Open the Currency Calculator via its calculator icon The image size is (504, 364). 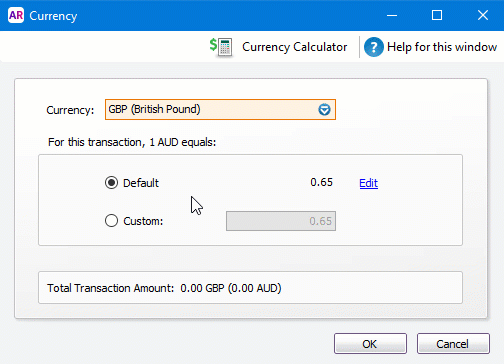(x=221, y=47)
